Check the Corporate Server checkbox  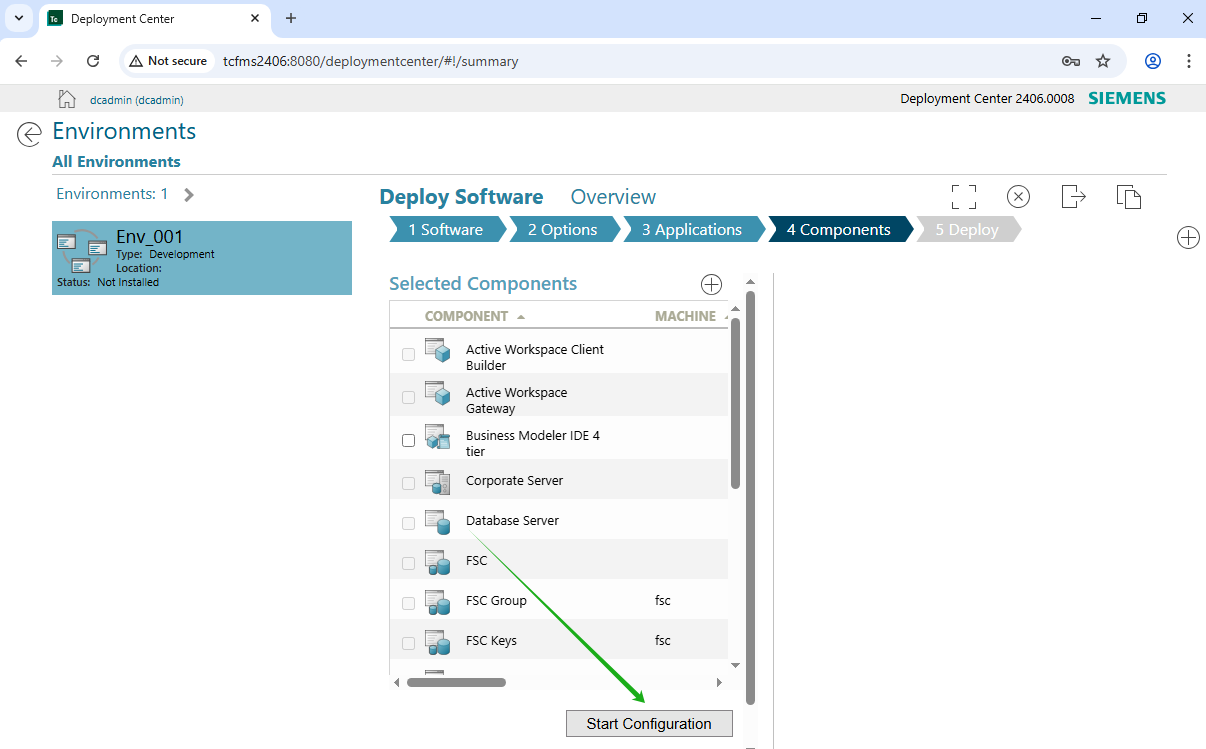pos(408,483)
